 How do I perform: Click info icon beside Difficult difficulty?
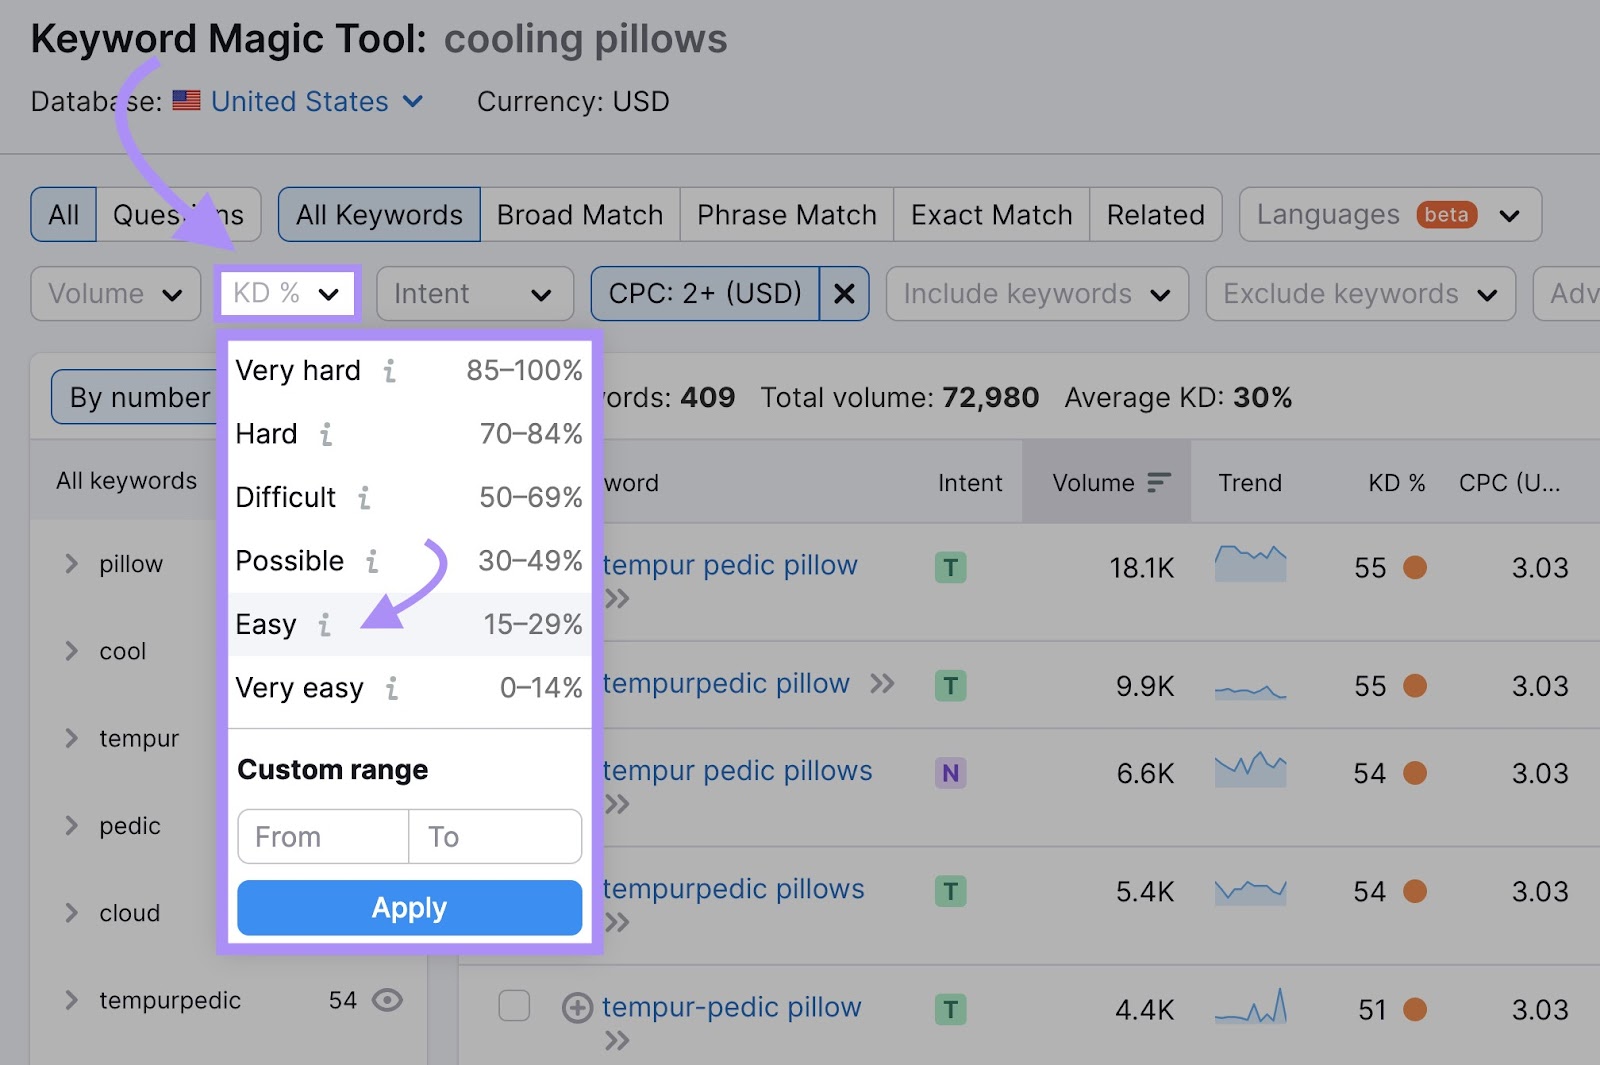coord(364,498)
